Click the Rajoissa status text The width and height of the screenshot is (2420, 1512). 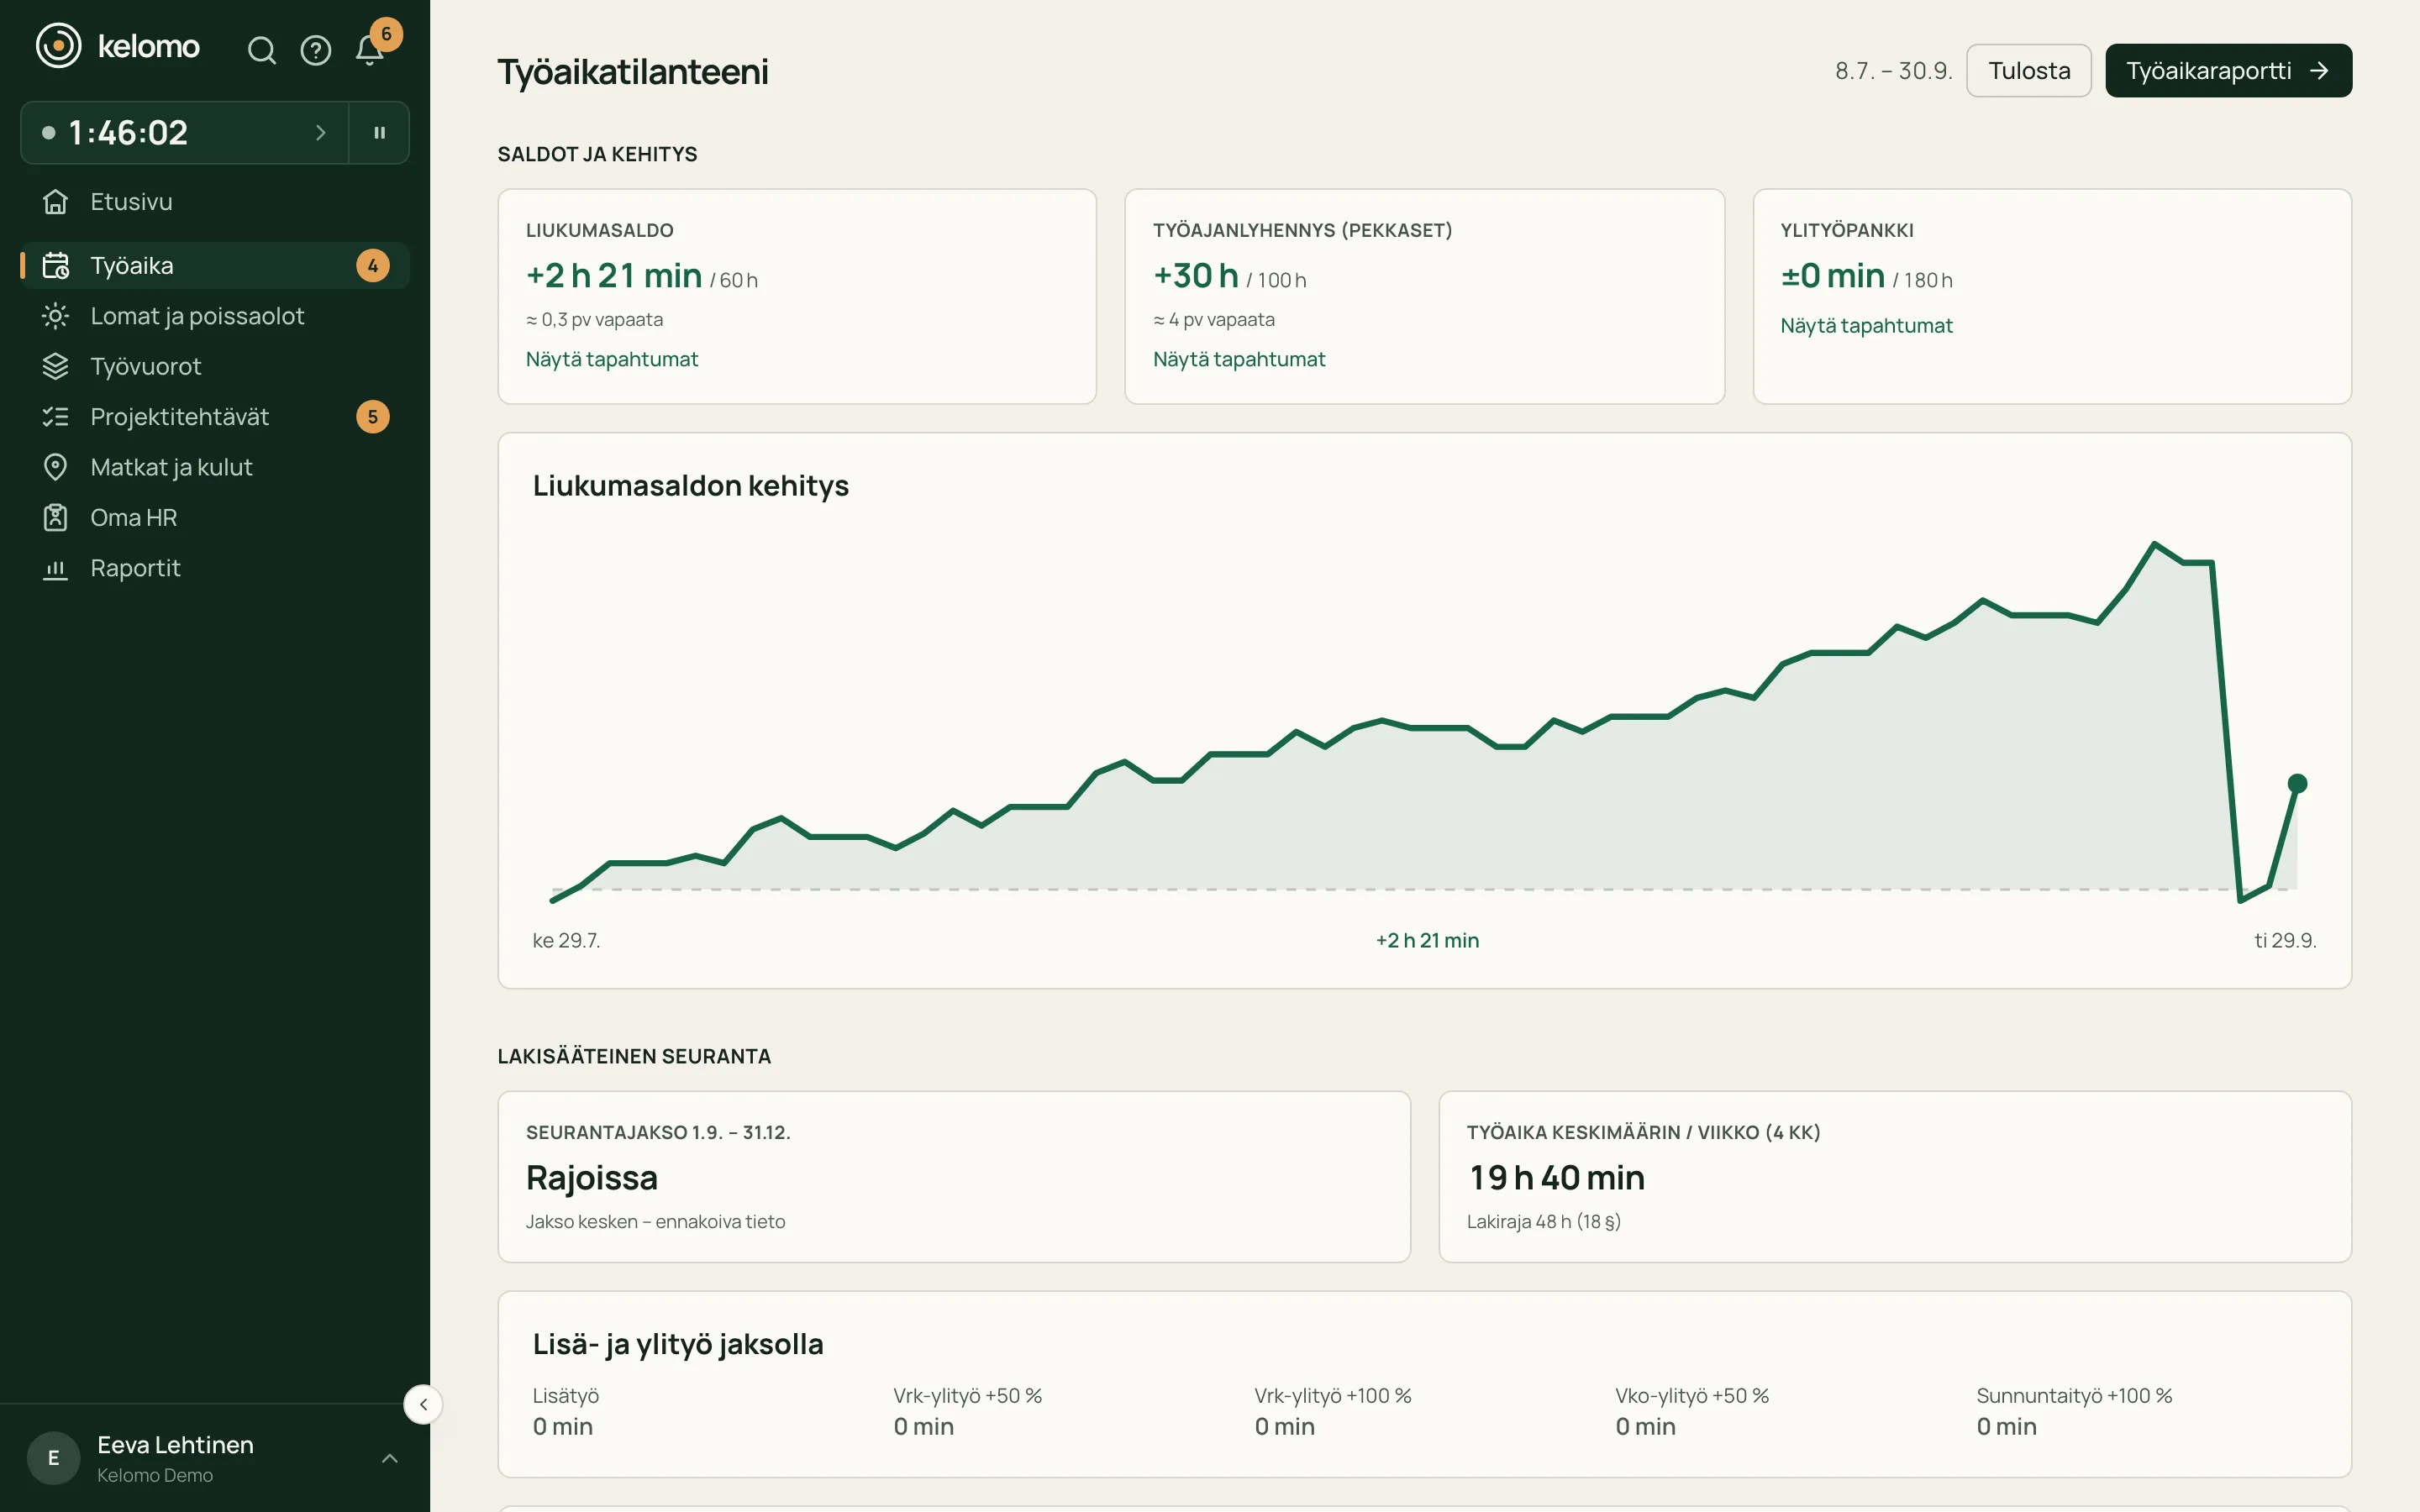(x=592, y=1178)
